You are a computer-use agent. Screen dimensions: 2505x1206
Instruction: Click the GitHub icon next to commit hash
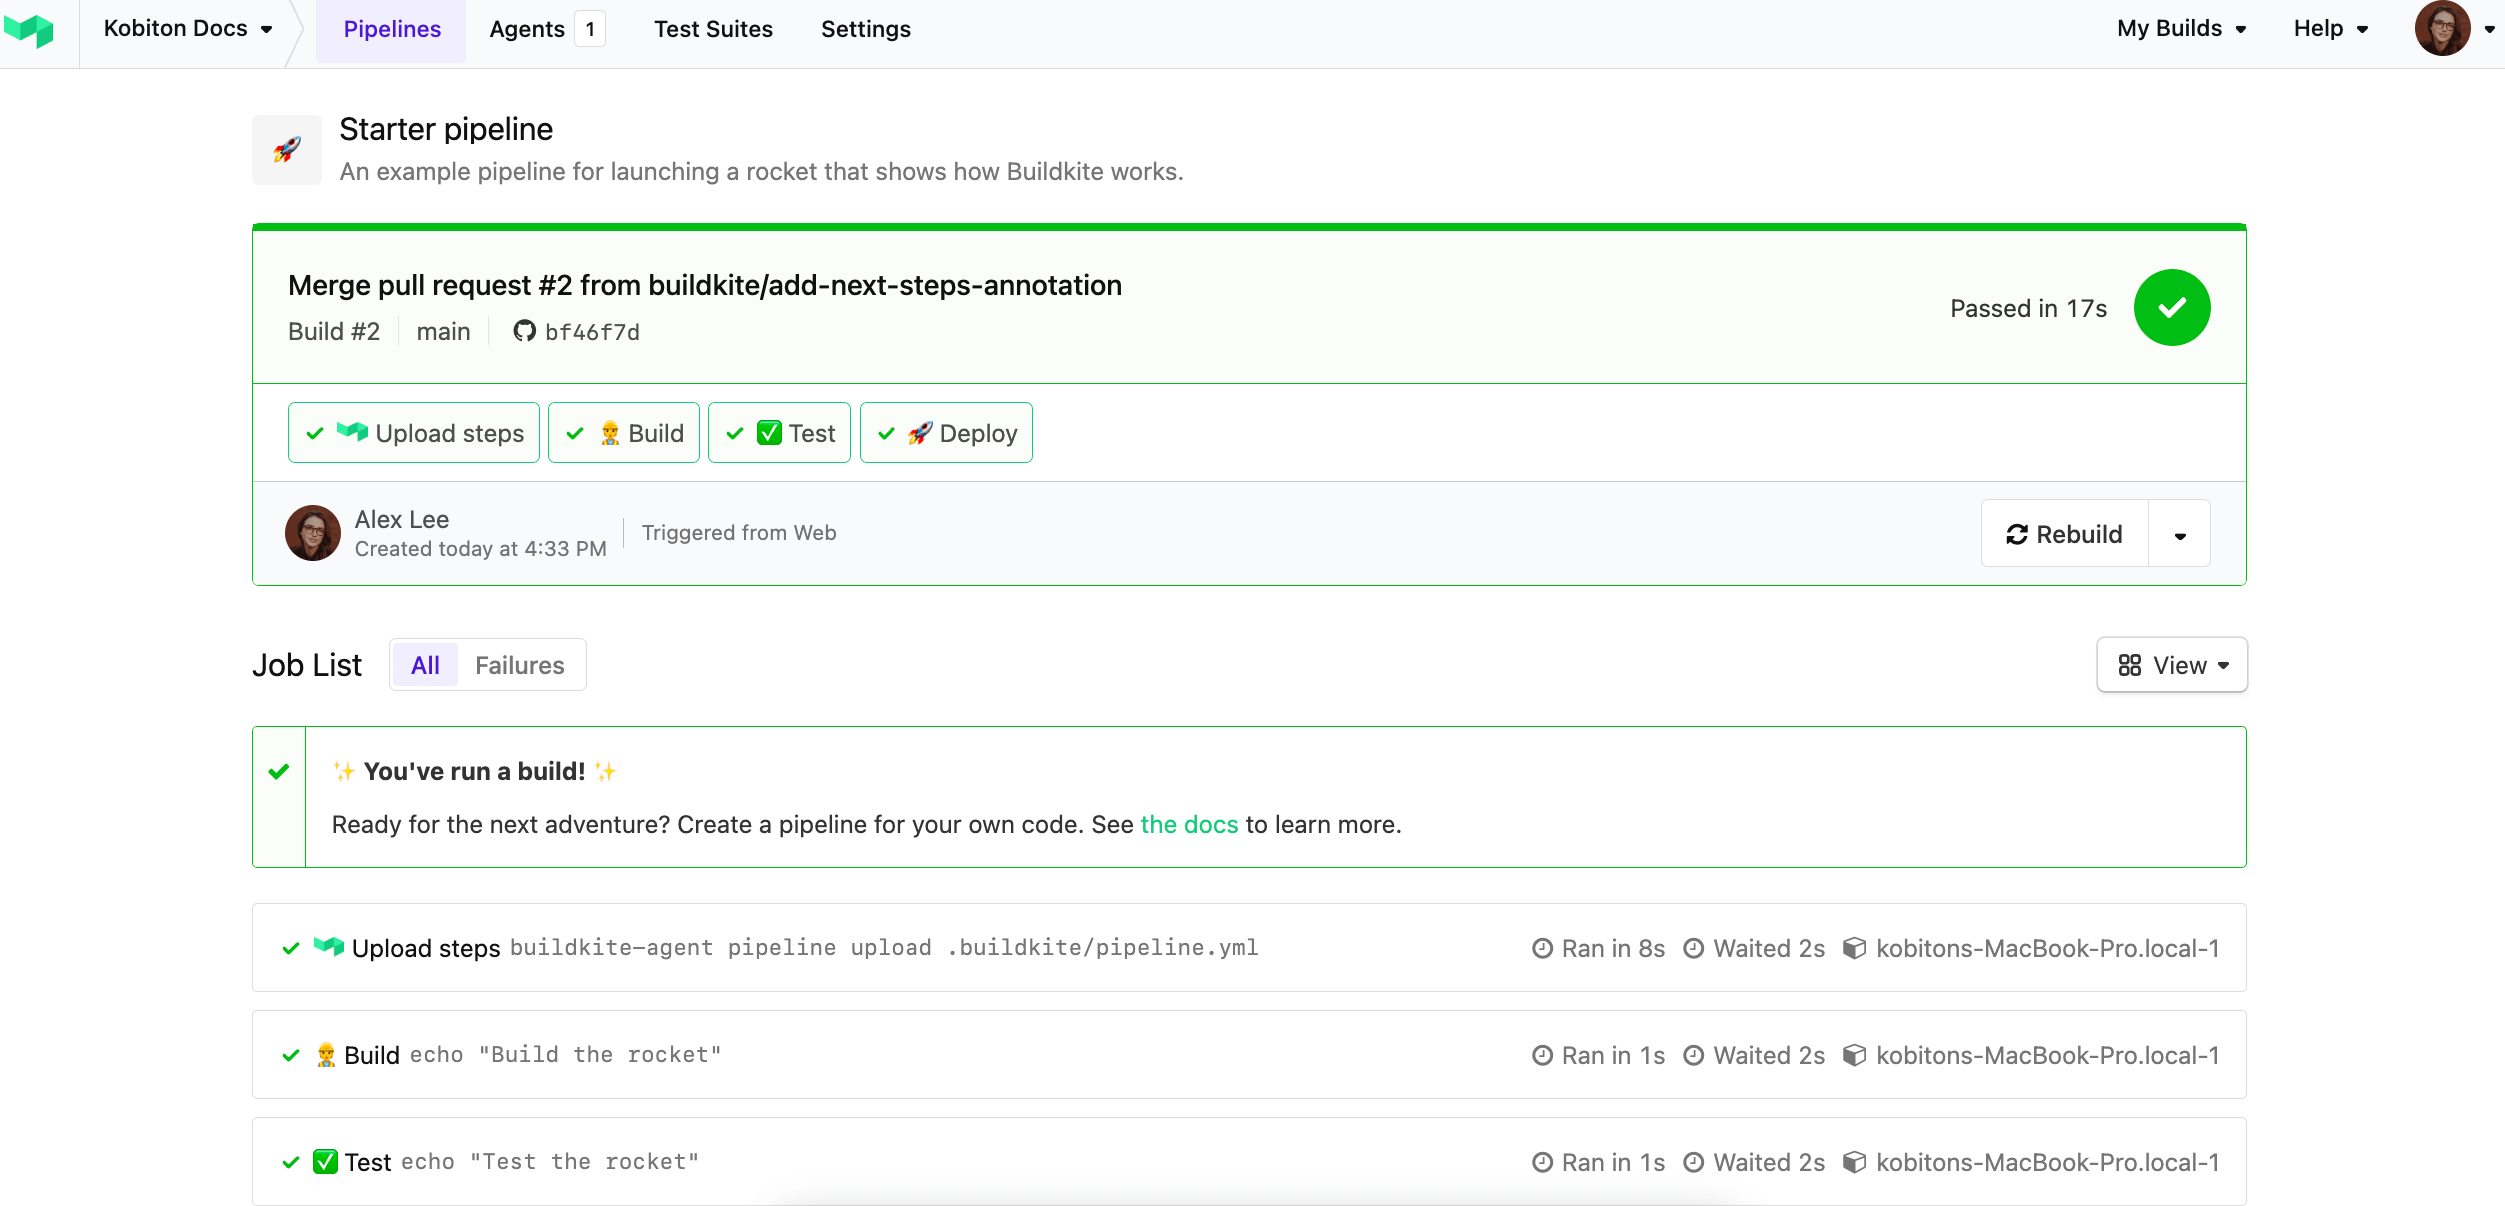pyautogui.click(x=524, y=331)
